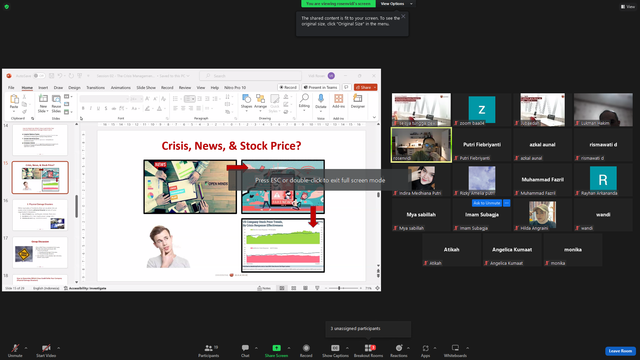Switch to Normal view in status bar
This screenshot has width=640, height=360.
[282, 288]
